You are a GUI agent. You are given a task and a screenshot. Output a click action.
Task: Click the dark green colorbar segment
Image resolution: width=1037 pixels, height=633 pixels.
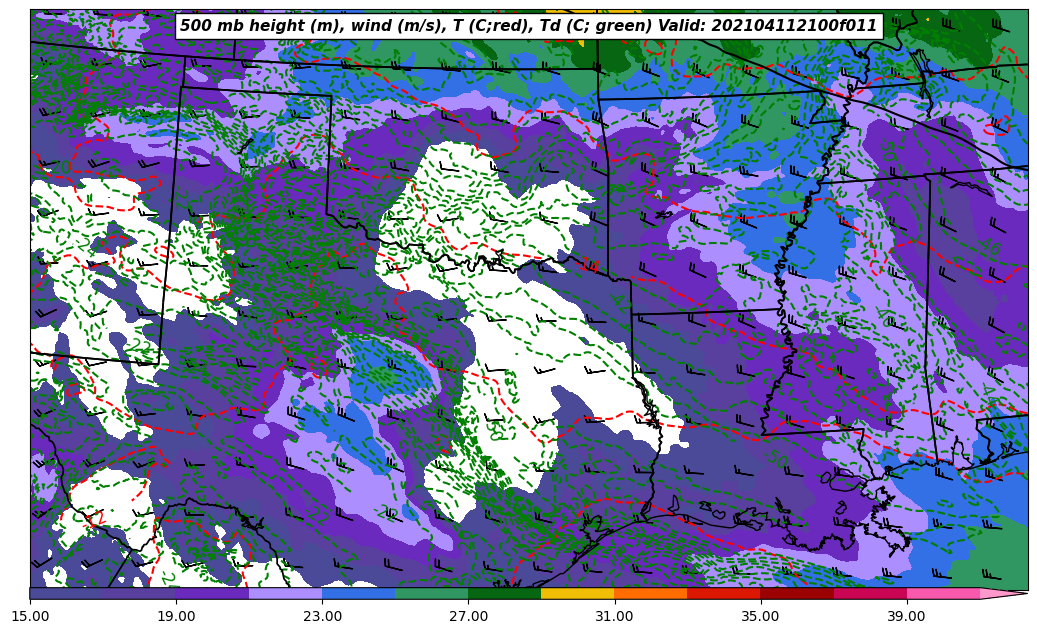pyautogui.click(x=504, y=593)
